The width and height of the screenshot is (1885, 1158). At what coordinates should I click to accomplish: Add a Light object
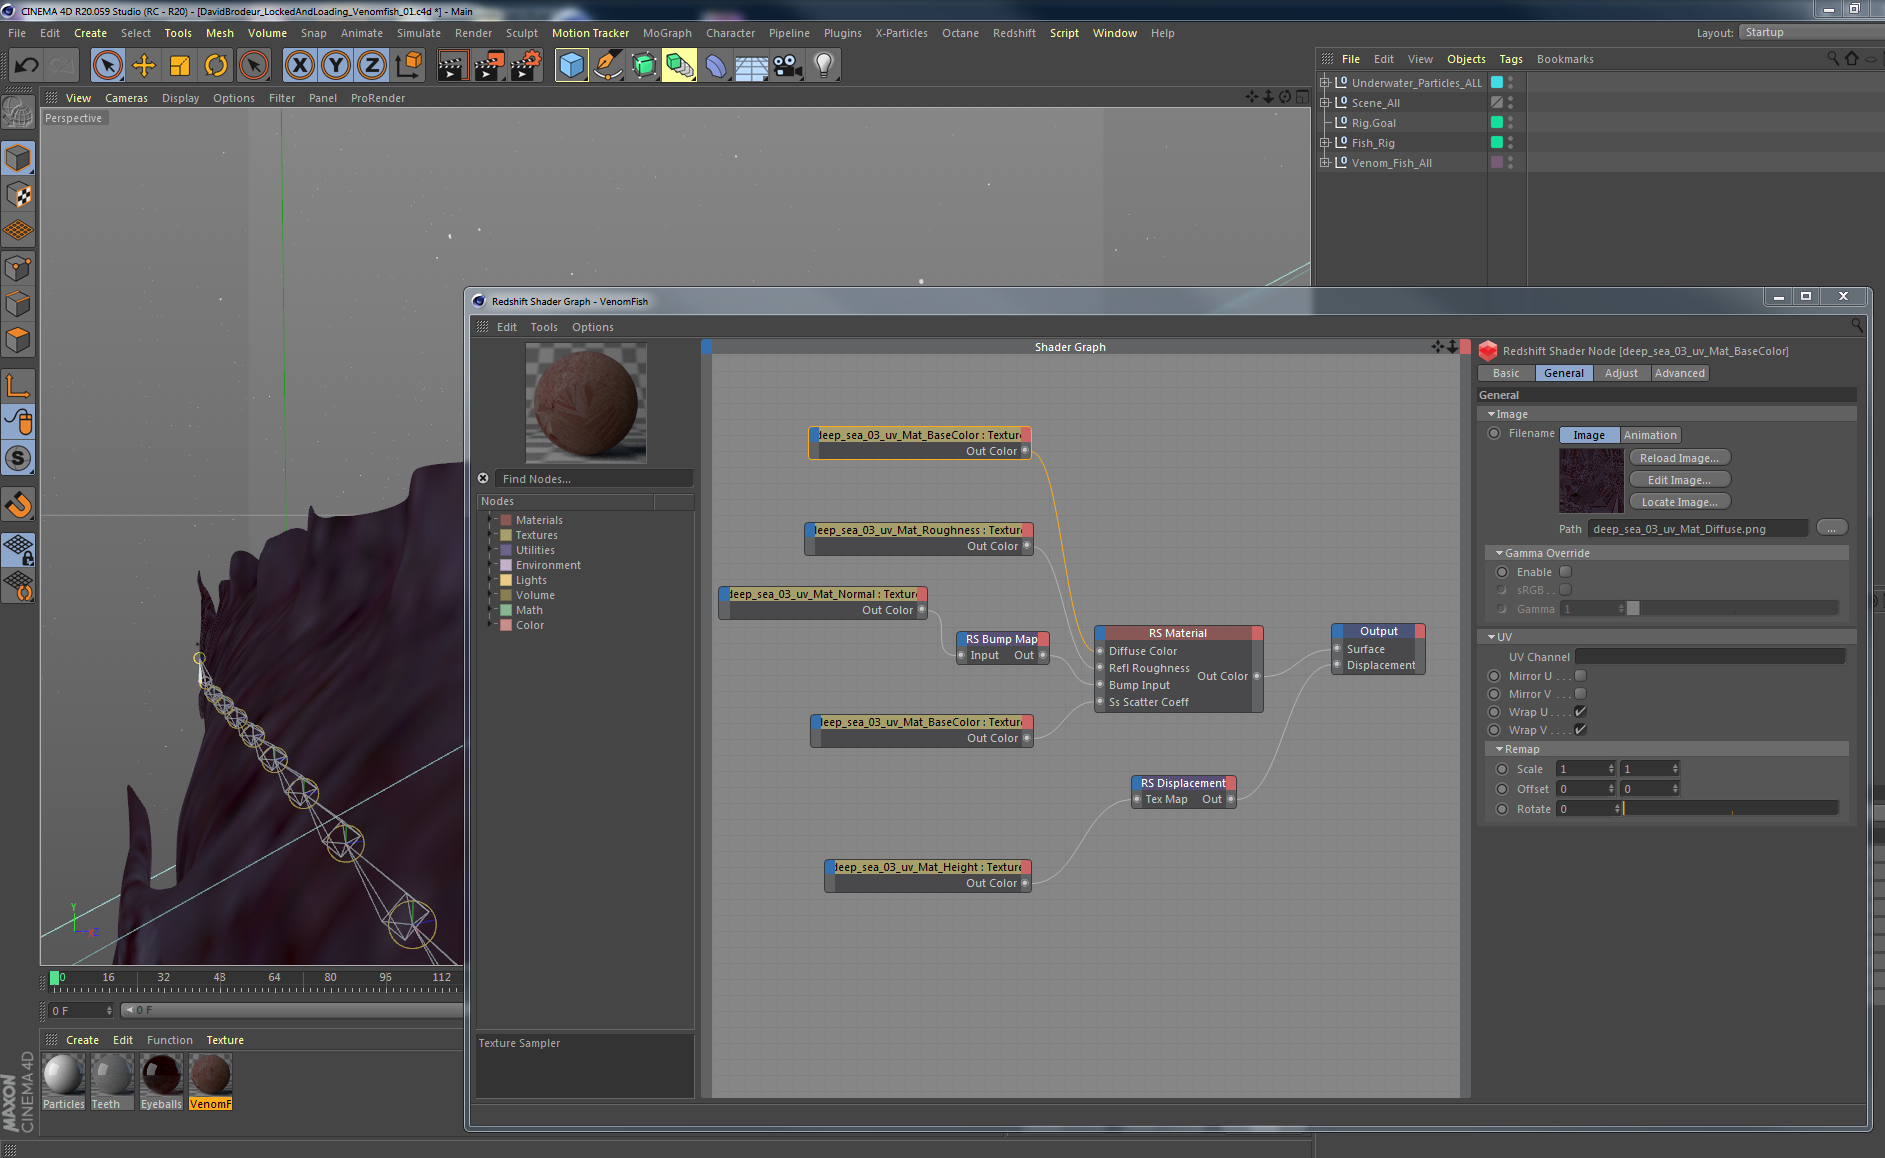pos(824,66)
